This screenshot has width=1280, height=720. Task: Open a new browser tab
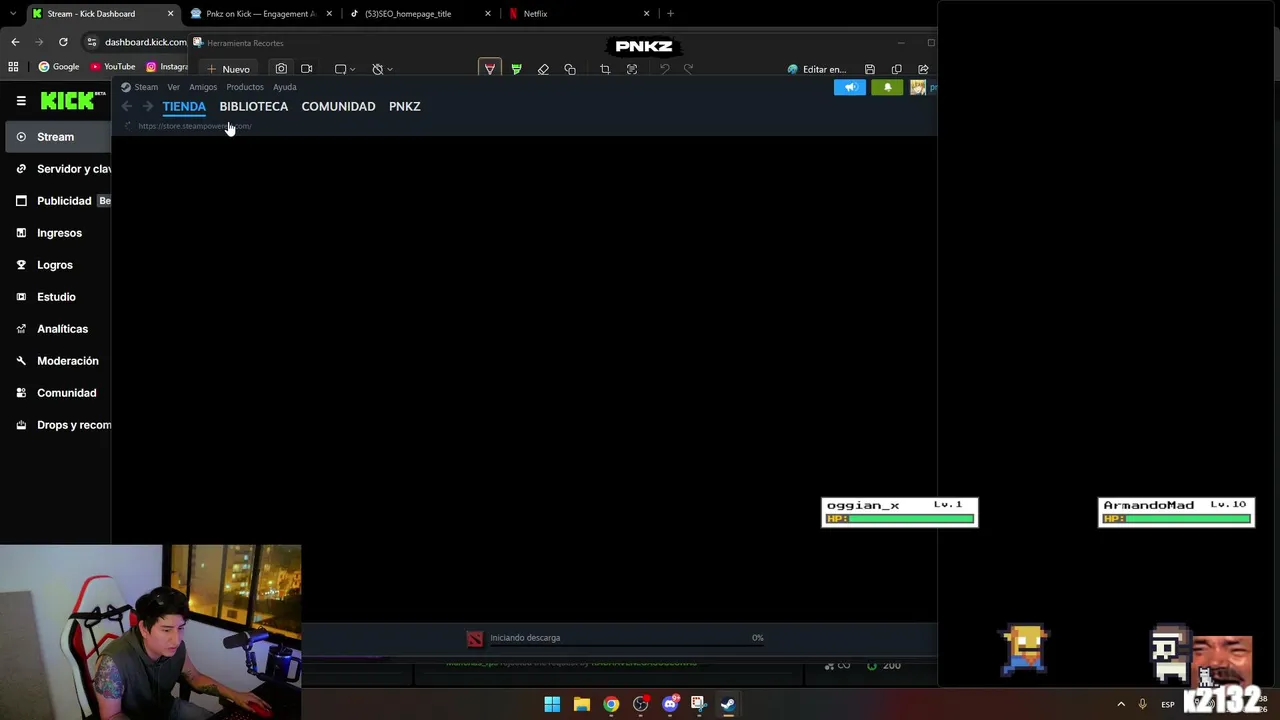point(670,14)
